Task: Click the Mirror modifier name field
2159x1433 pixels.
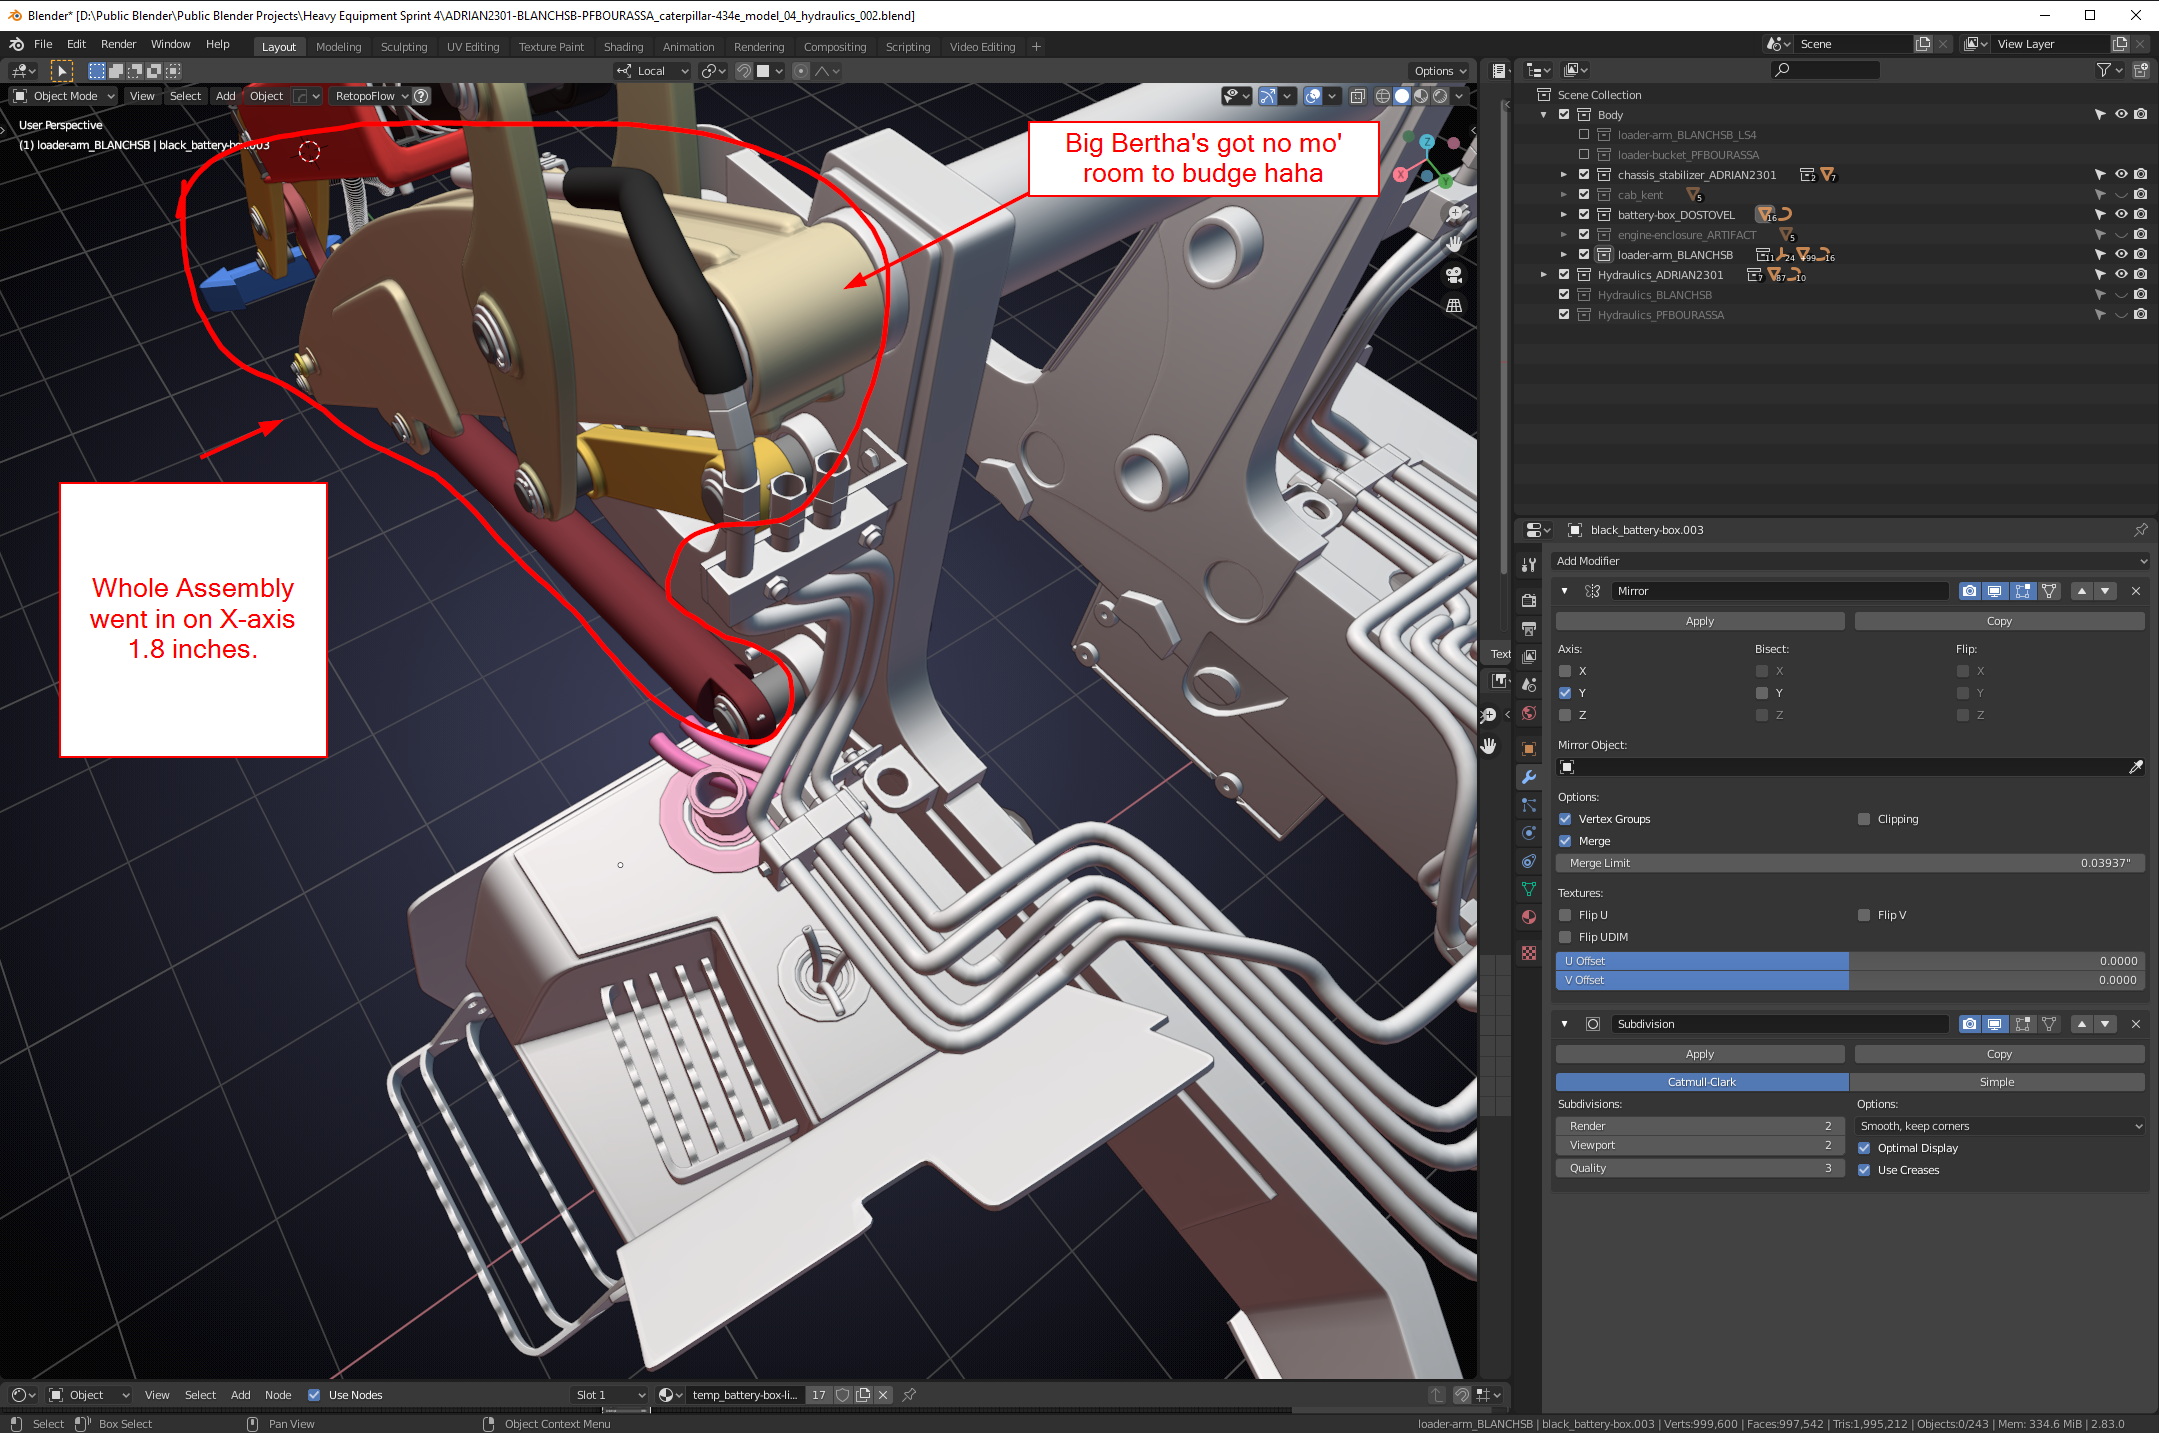Action: [x=1780, y=591]
